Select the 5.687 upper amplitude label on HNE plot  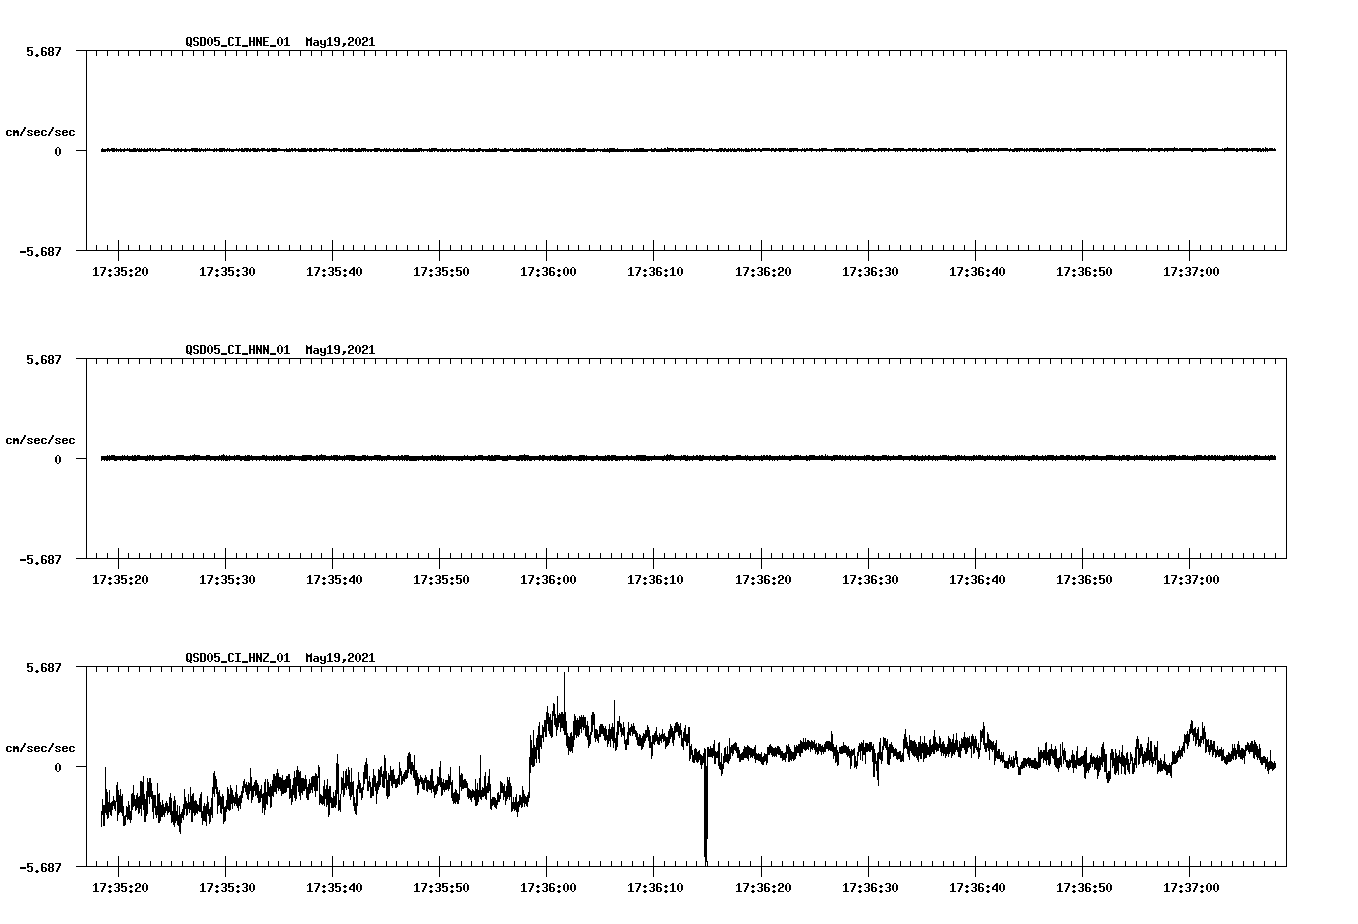[x=44, y=50]
